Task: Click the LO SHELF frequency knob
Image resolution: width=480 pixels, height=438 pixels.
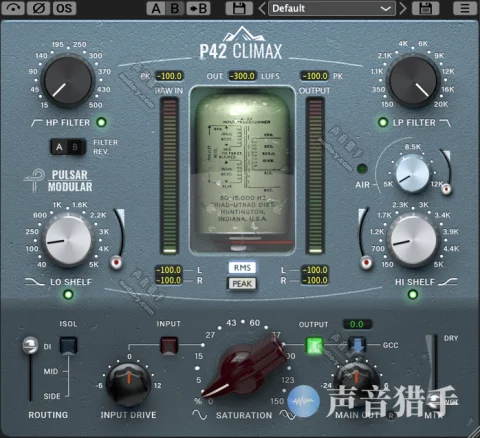Action: [68, 240]
